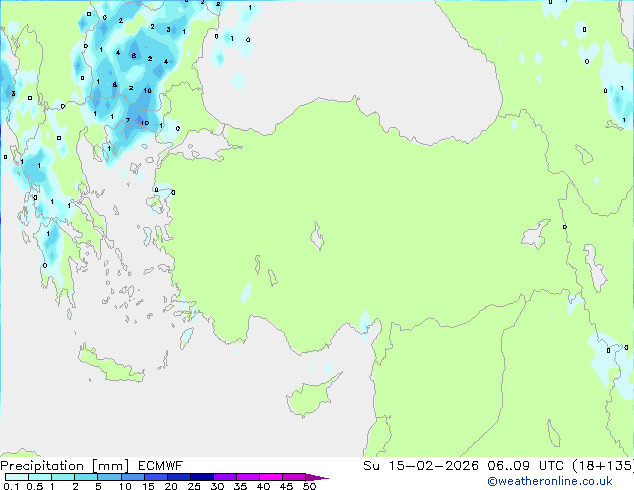Select the 40–45 mm magenta legend swatch
The width and height of the screenshot is (634, 490).
[x=271, y=477]
